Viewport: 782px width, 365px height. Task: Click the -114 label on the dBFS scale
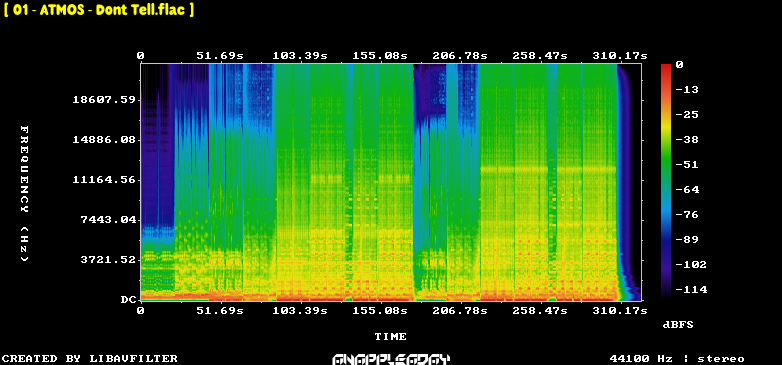pyautogui.click(x=691, y=290)
